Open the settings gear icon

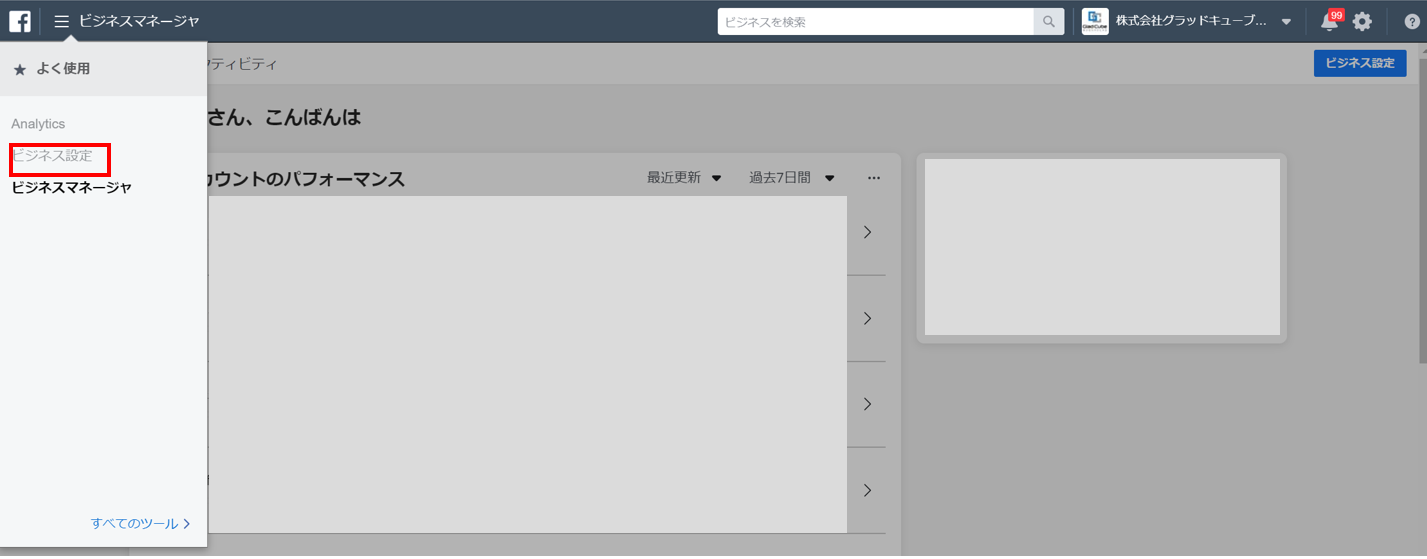1362,22
